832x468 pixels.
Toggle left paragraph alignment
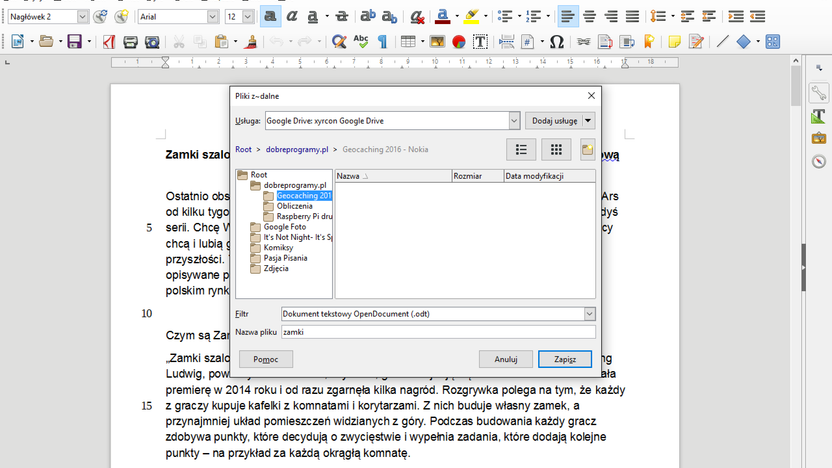click(568, 16)
